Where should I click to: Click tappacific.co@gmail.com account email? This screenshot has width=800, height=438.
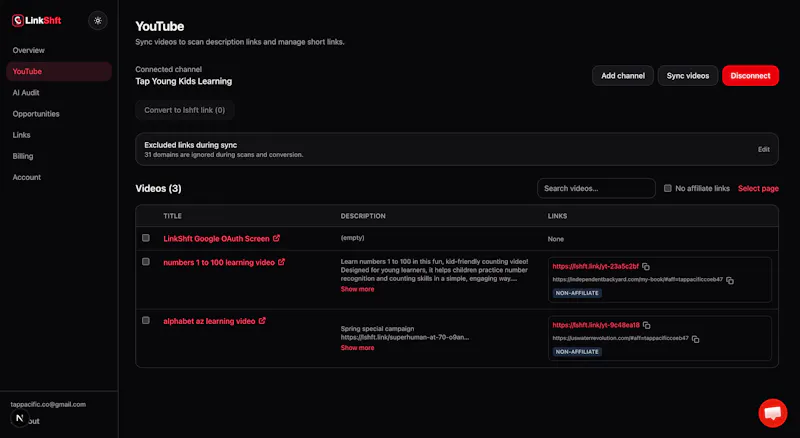pyautogui.click(x=48, y=404)
